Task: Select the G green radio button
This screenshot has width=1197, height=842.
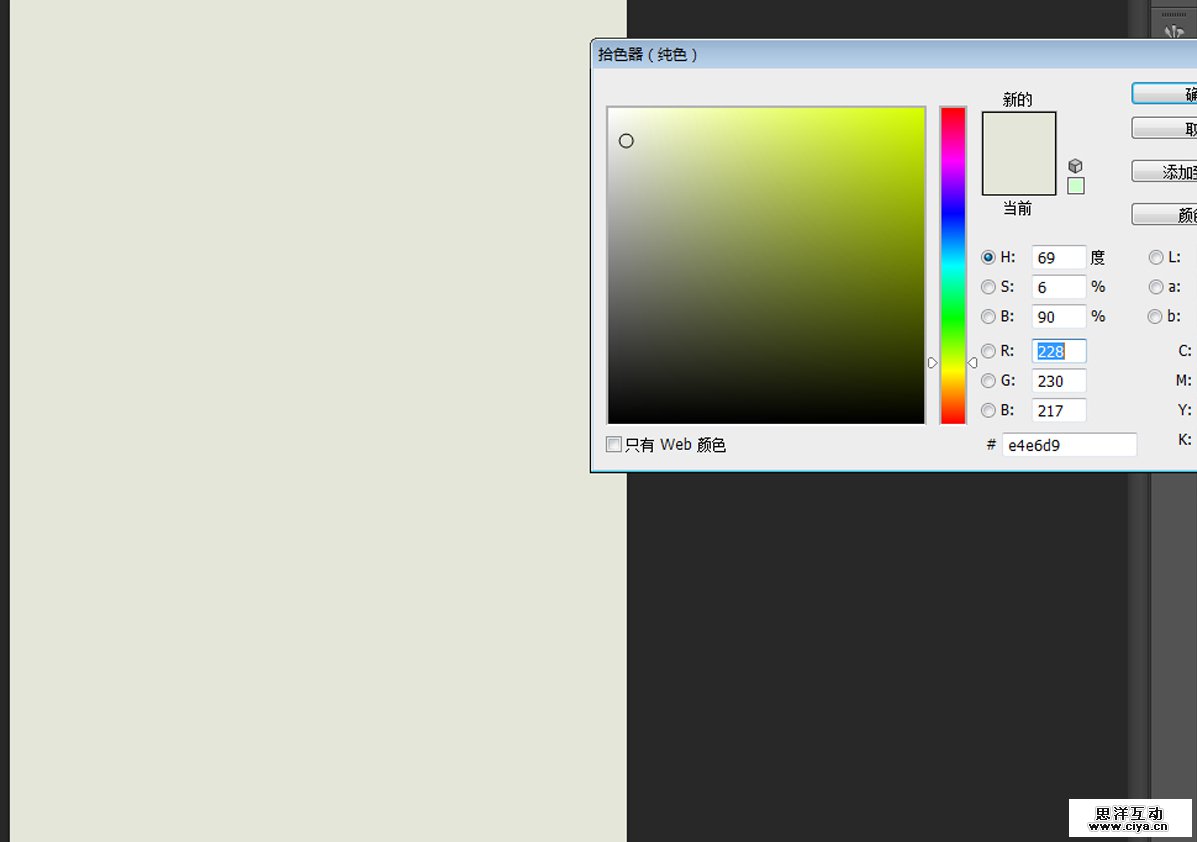Action: [x=988, y=380]
